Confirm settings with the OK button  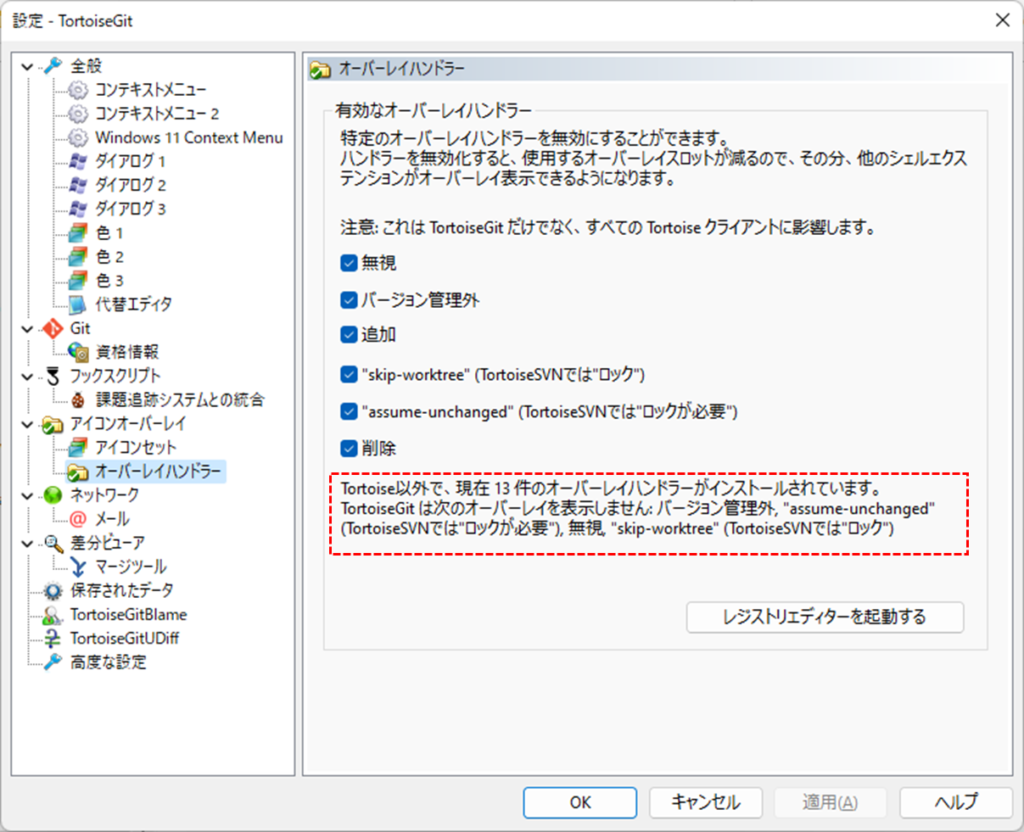coord(580,803)
